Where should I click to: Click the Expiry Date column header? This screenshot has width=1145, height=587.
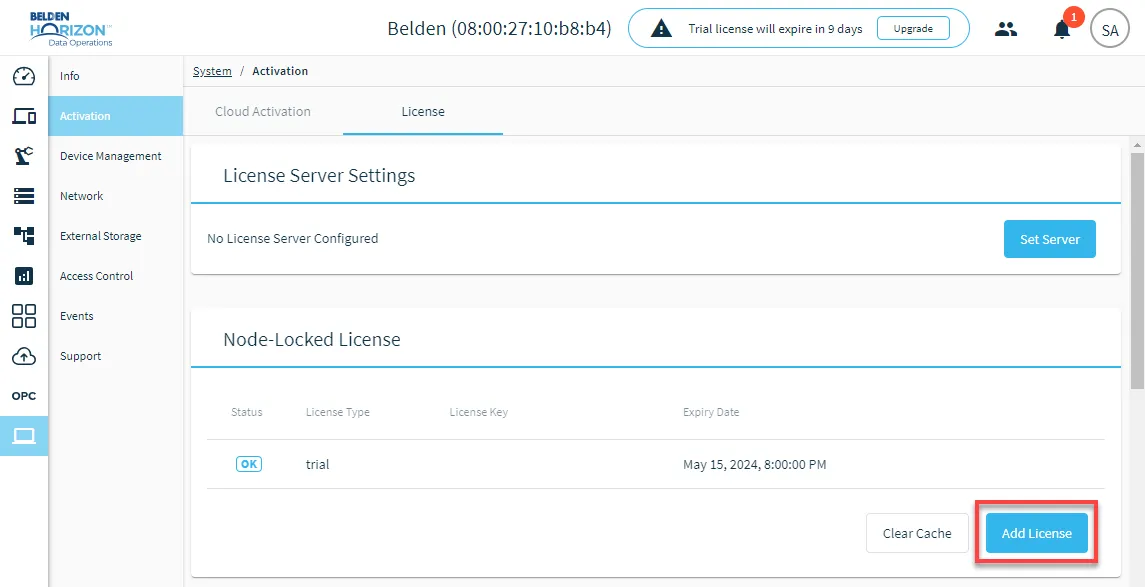pos(711,412)
